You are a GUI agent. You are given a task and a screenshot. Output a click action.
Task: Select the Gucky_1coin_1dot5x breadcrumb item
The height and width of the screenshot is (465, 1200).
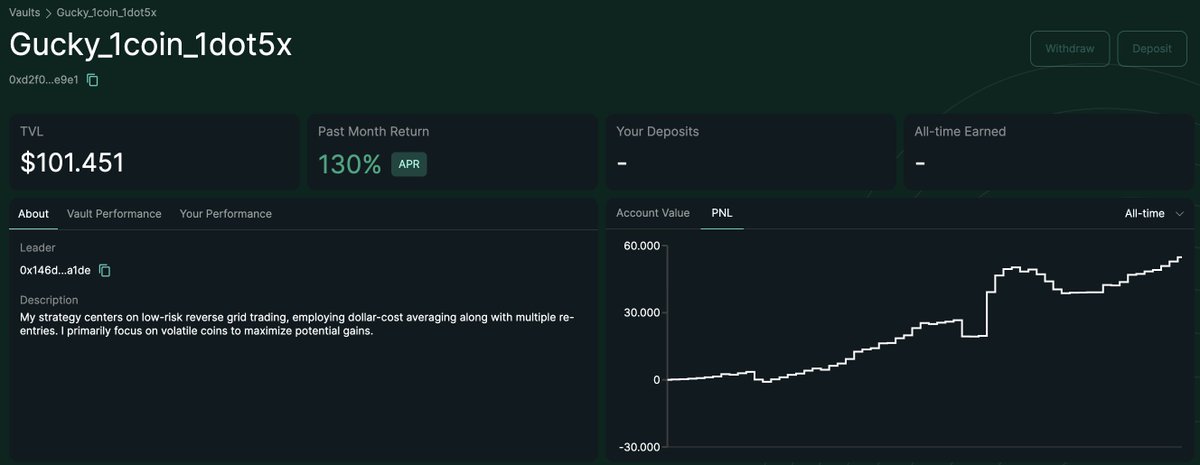(x=106, y=13)
